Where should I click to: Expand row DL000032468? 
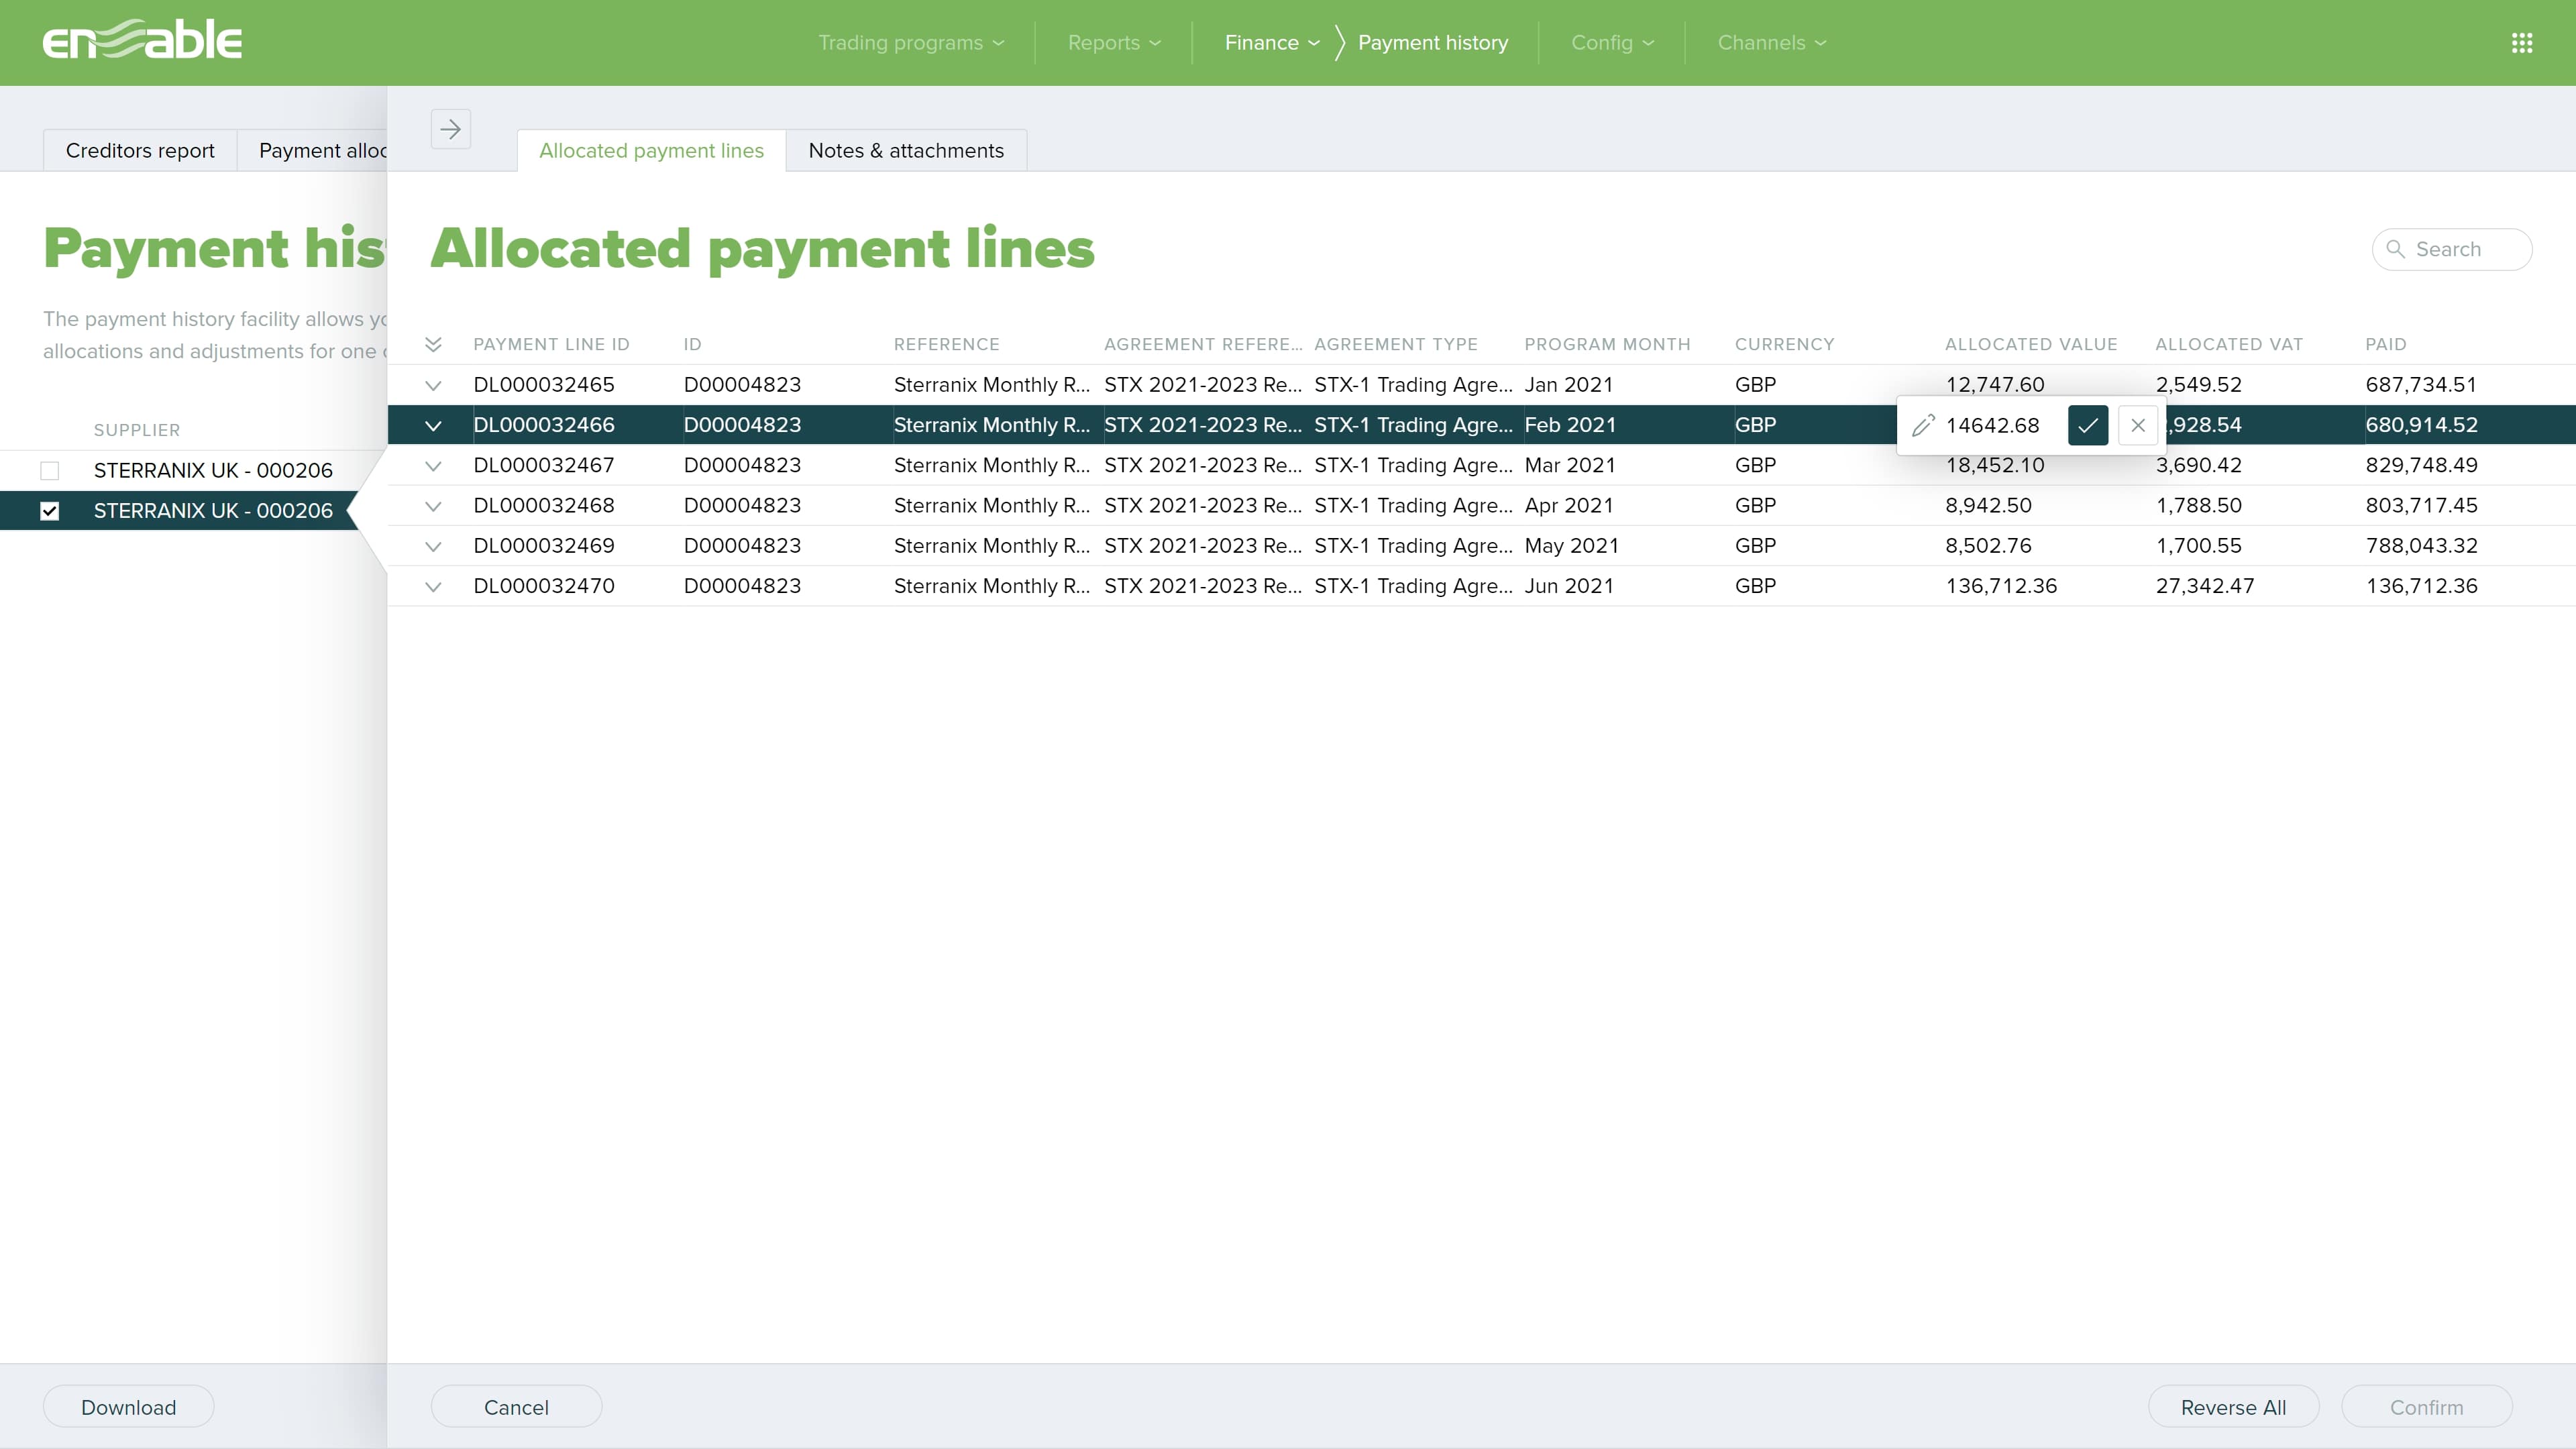tap(433, 507)
